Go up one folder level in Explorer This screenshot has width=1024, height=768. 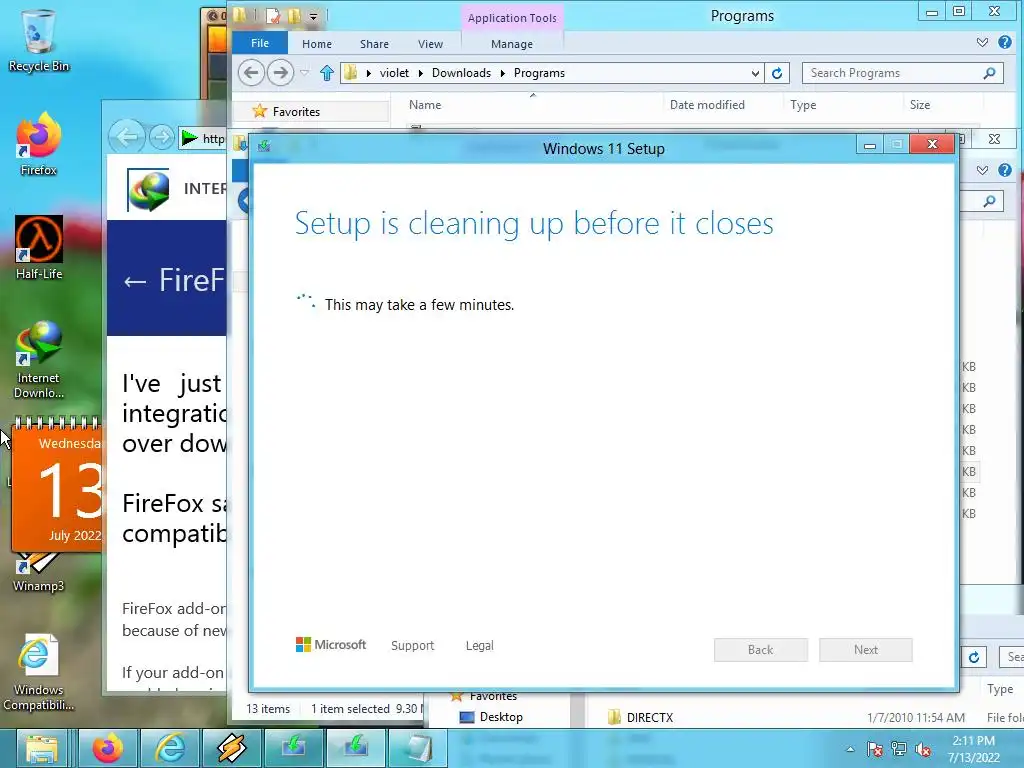(327, 72)
